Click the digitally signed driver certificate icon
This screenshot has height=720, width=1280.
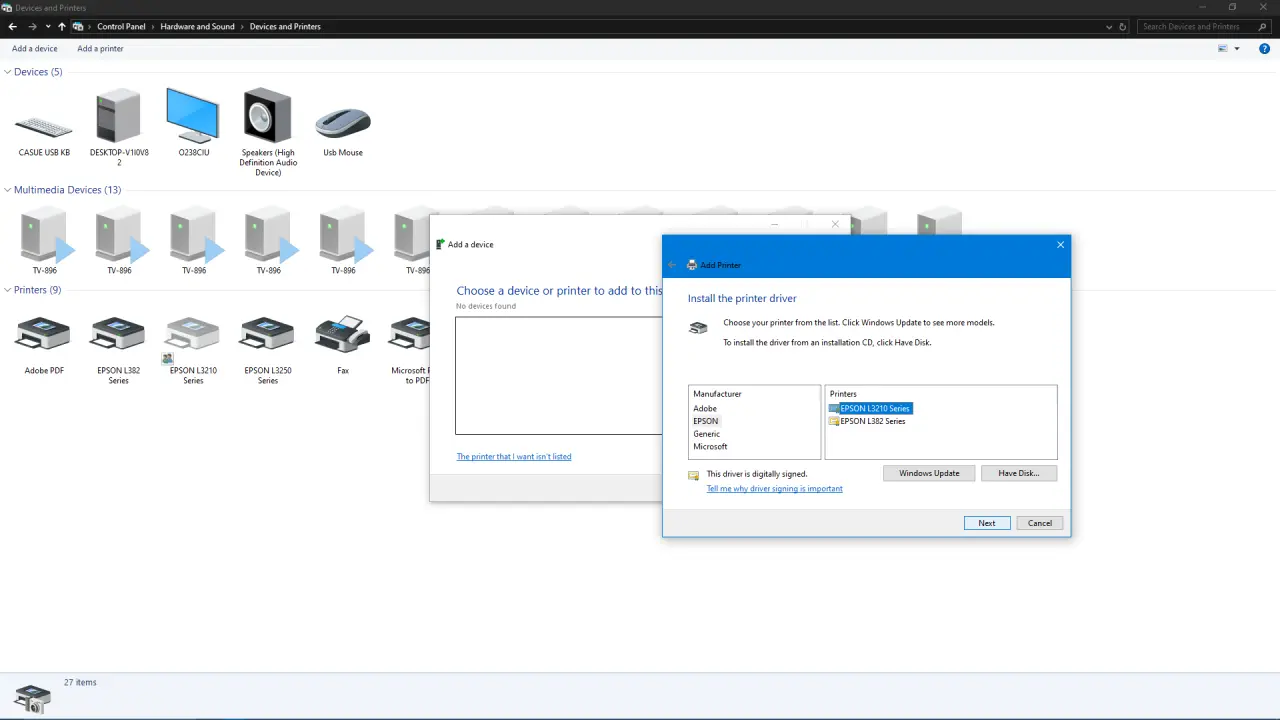click(694, 475)
